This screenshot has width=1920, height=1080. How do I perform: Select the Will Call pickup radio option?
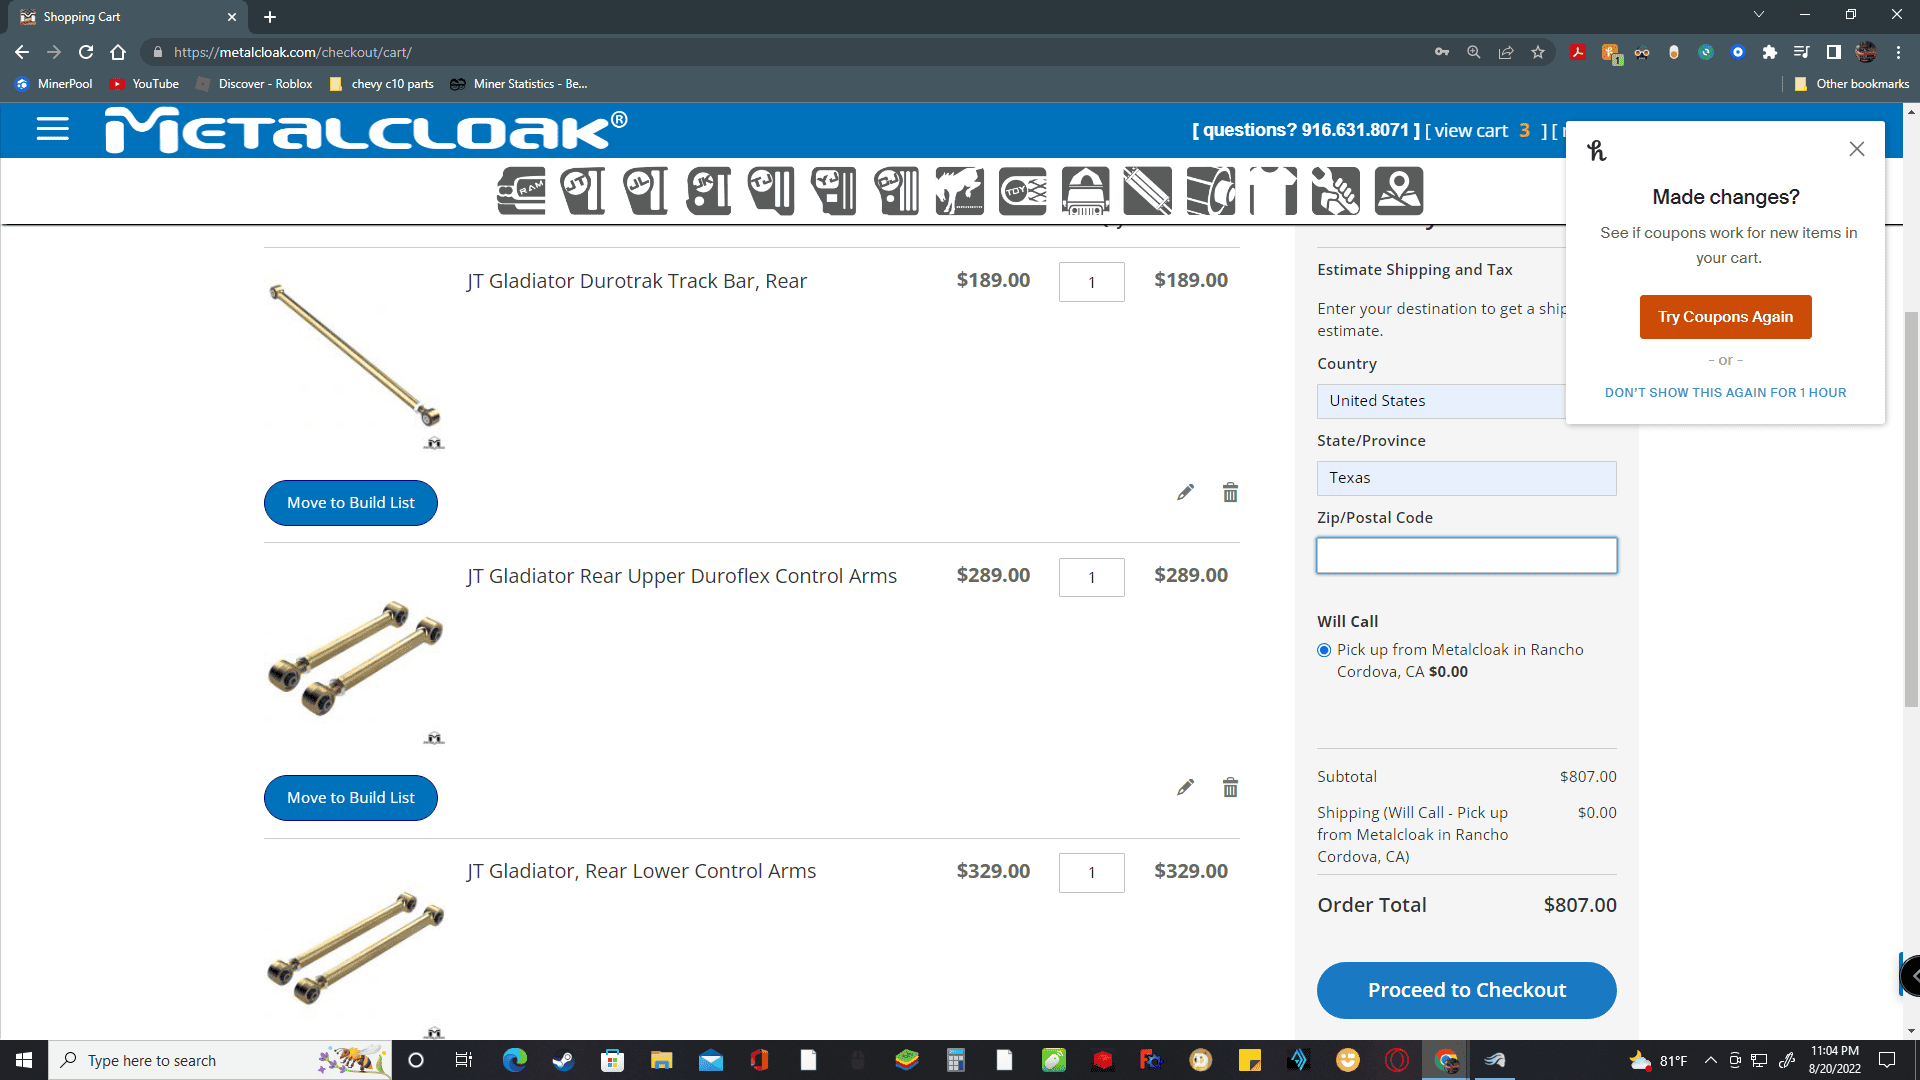click(1324, 650)
